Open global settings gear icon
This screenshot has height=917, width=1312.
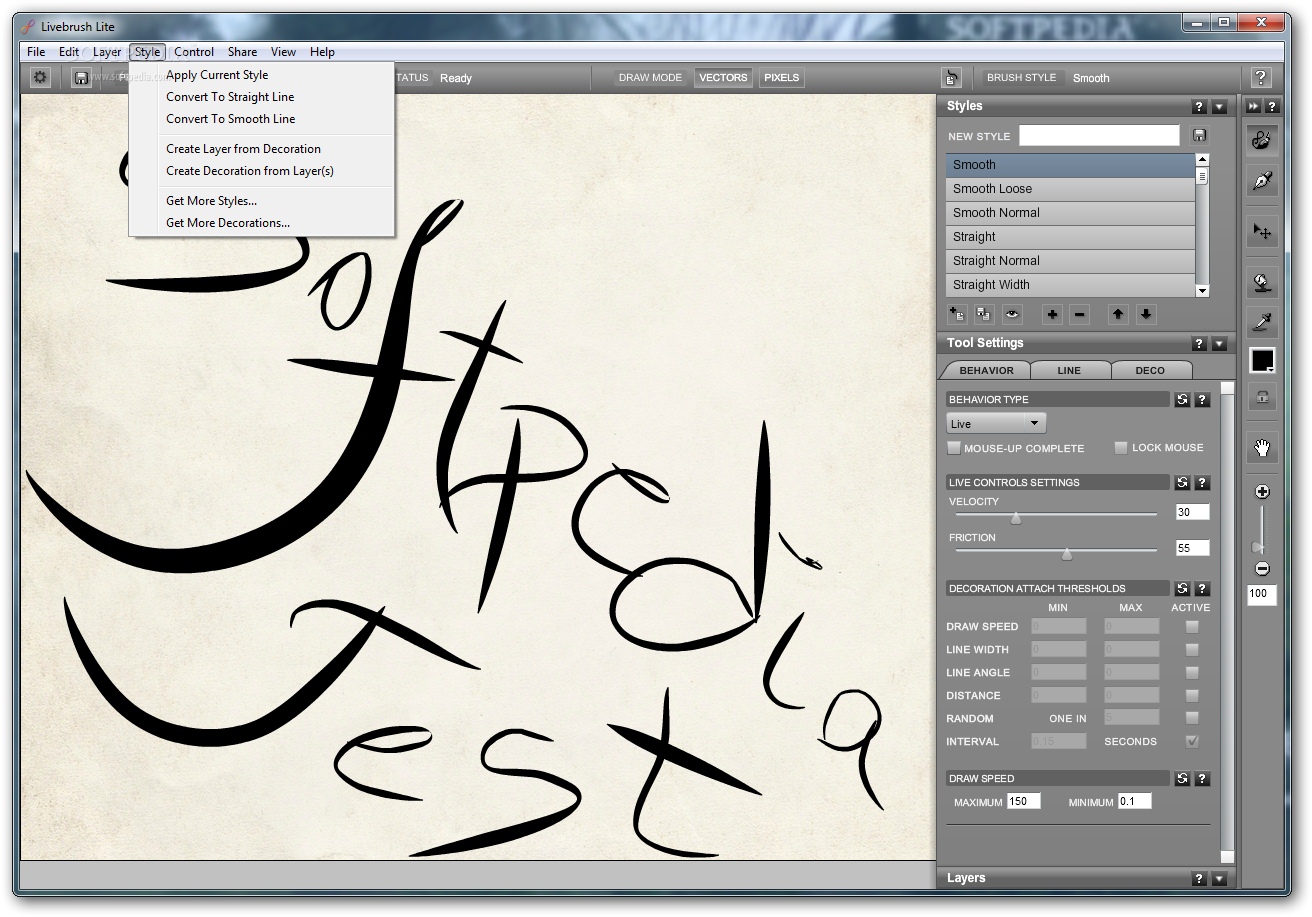tap(40, 77)
